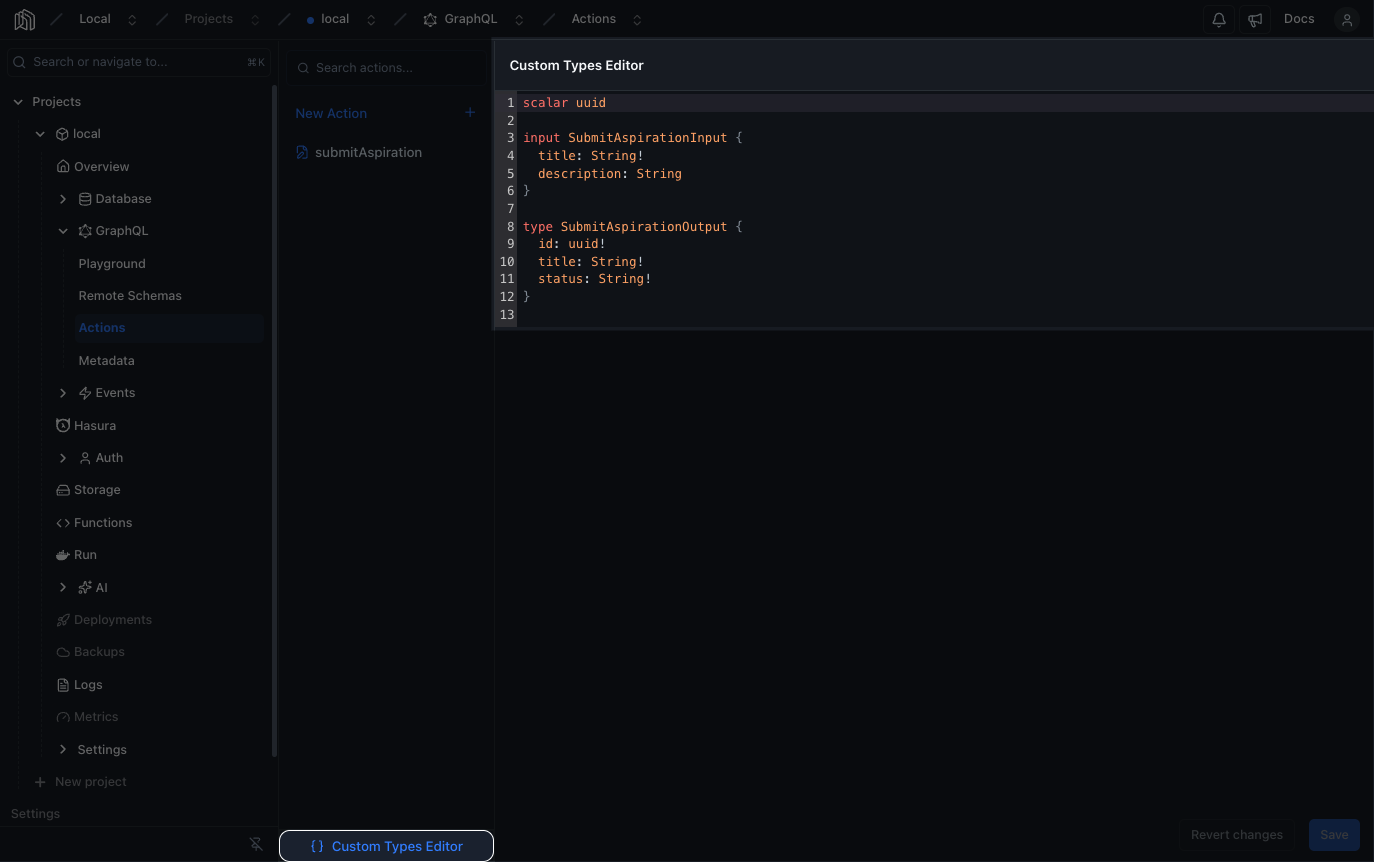Screen dimensions: 1374x862
Task: Open Remote Schemas in the sidebar
Action: click(130, 296)
